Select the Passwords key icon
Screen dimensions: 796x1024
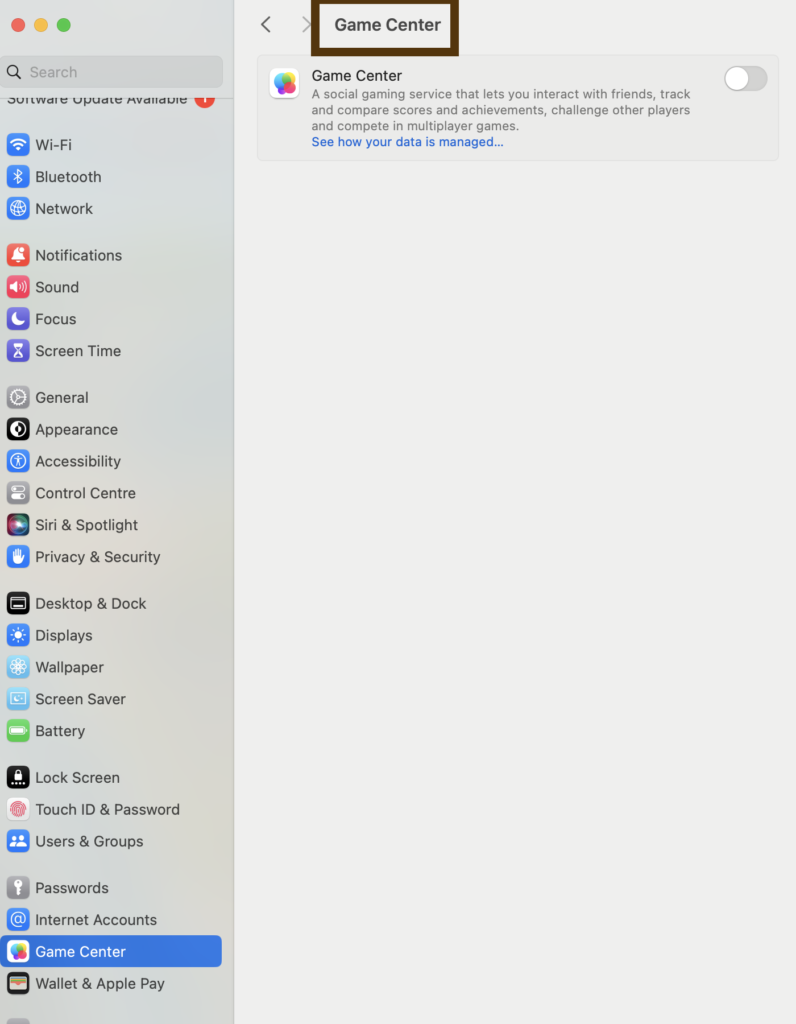(x=18, y=888)
